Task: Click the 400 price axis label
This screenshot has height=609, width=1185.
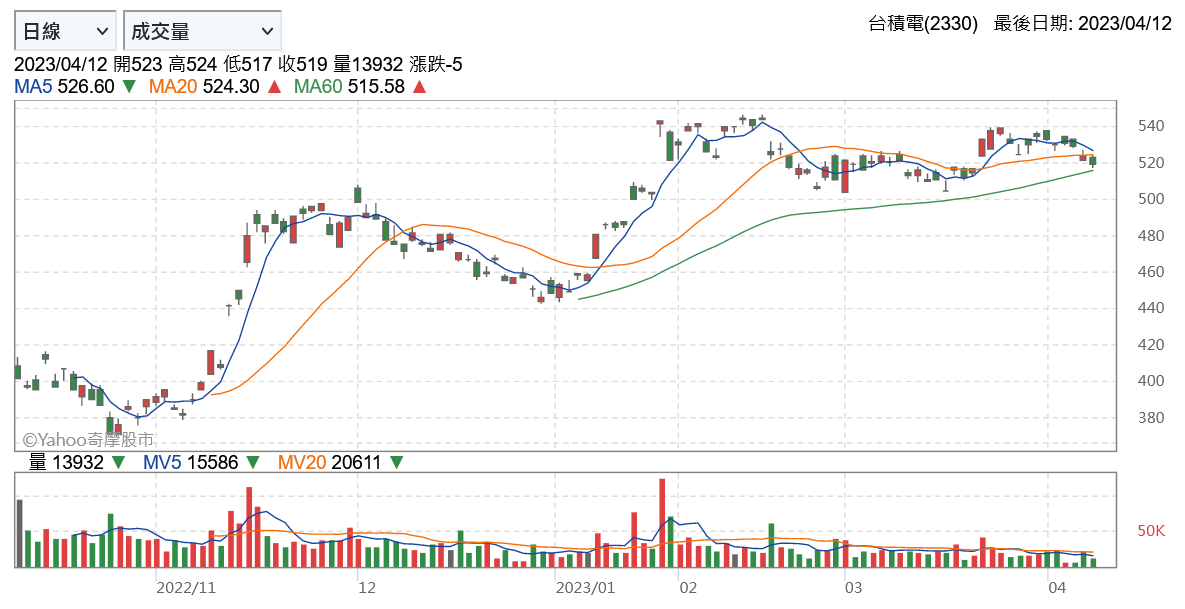Action: tap(1150, 380)
